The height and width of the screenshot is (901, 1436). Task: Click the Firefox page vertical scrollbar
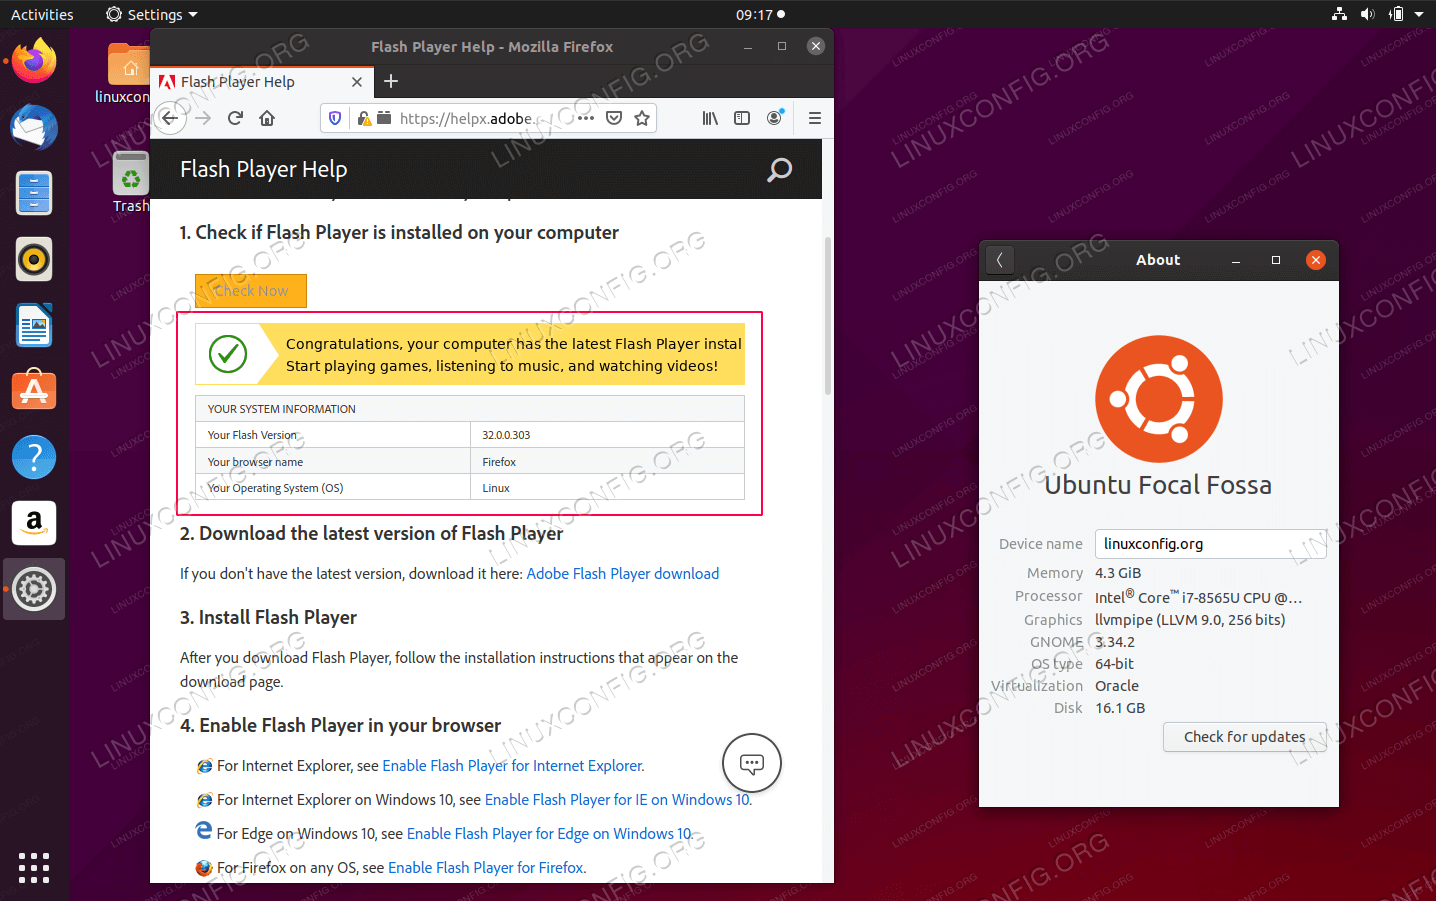click(x=828, y=315)
